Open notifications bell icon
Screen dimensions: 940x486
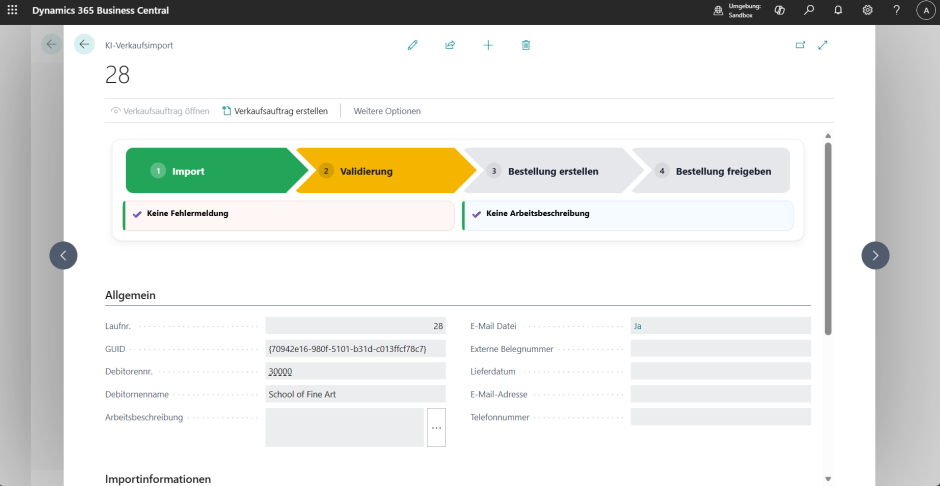[838, 10]
